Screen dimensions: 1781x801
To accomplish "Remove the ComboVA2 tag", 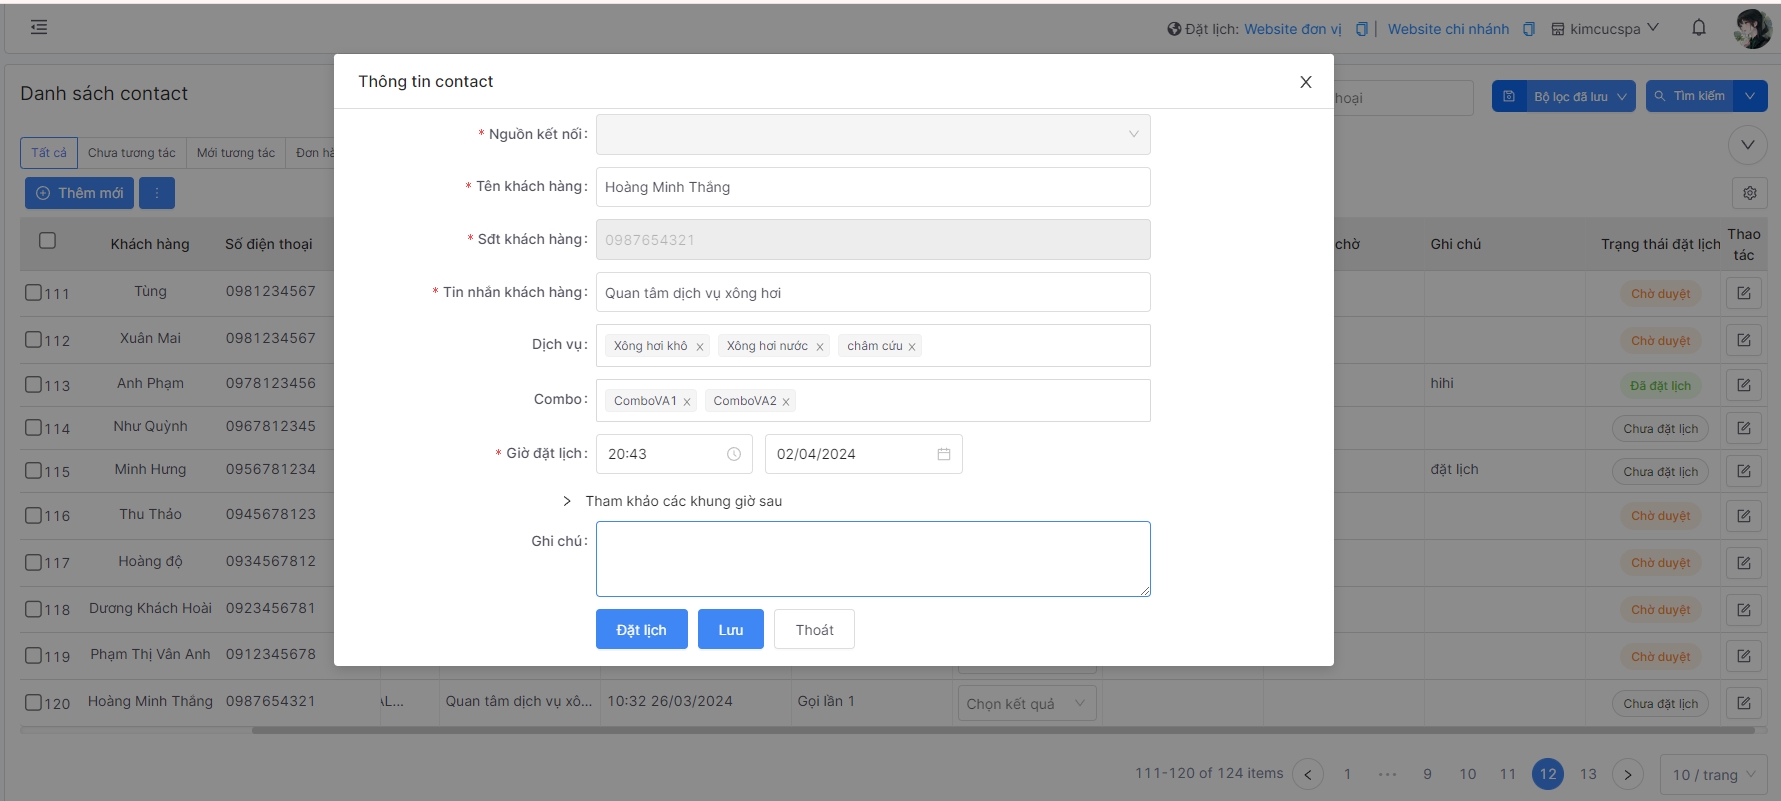I will 786,402.
